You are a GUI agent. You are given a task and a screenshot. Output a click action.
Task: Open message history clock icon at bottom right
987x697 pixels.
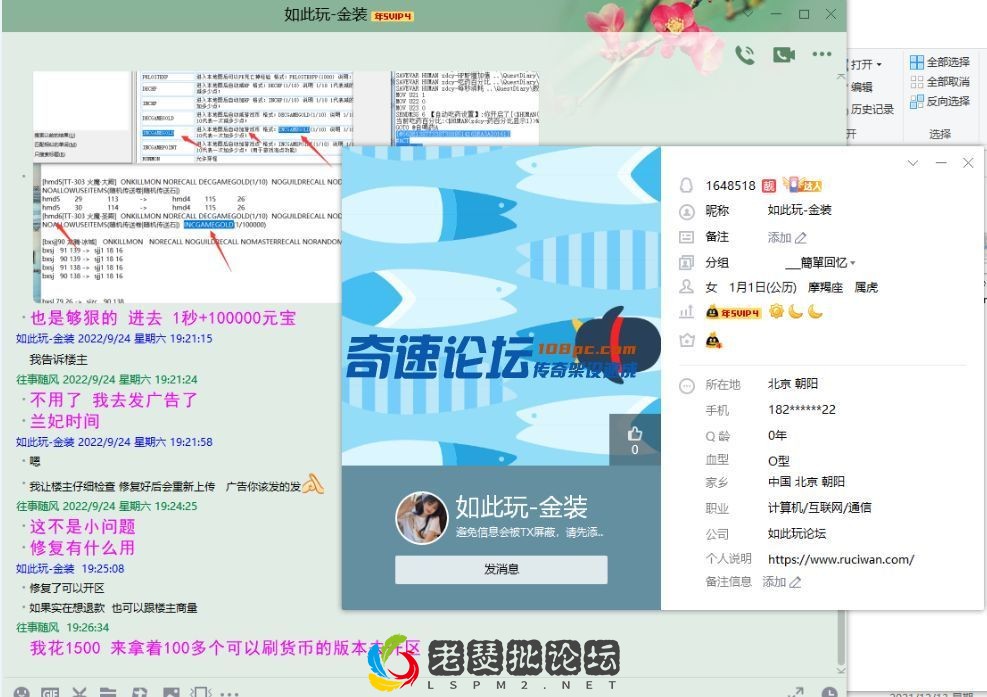[829, 691]
